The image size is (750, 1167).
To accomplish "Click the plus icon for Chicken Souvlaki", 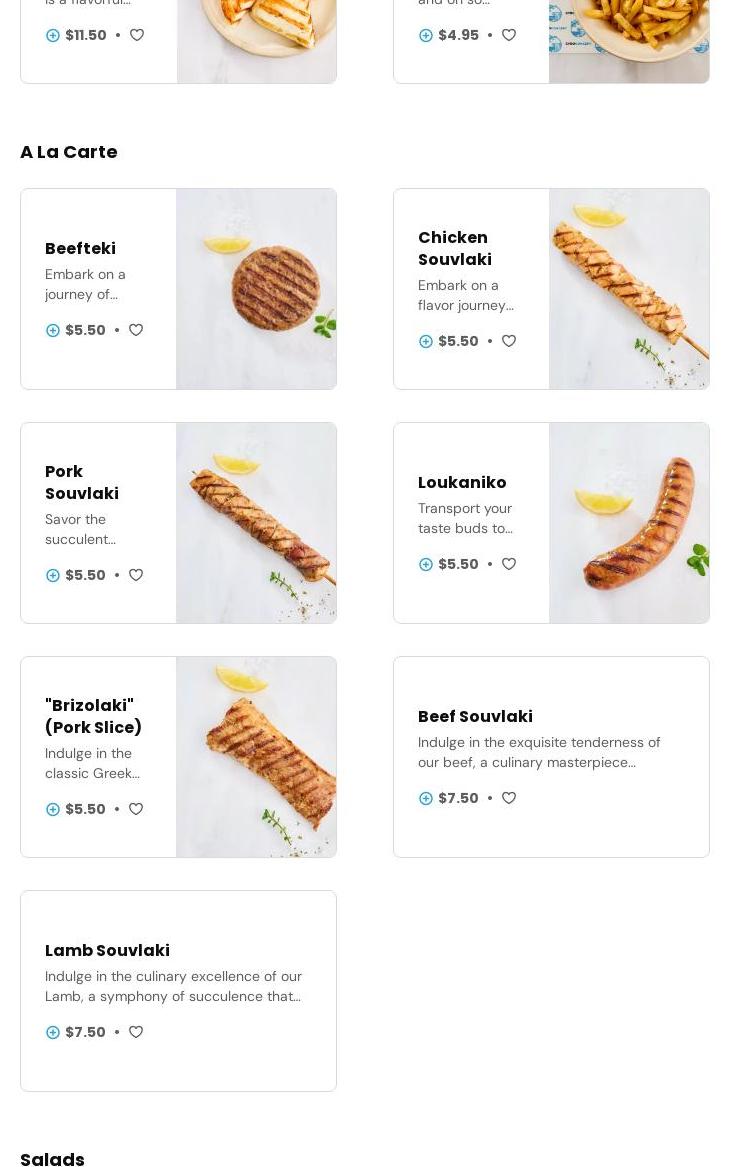I will pos(426,342).
